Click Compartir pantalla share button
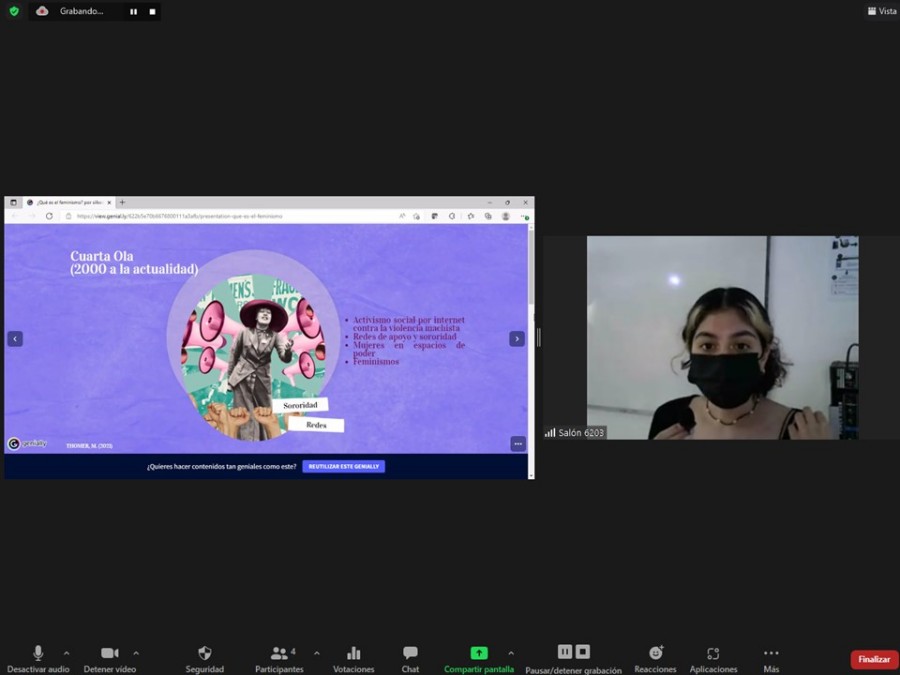The height and width of the screenshot is (675, 900). 479,659
